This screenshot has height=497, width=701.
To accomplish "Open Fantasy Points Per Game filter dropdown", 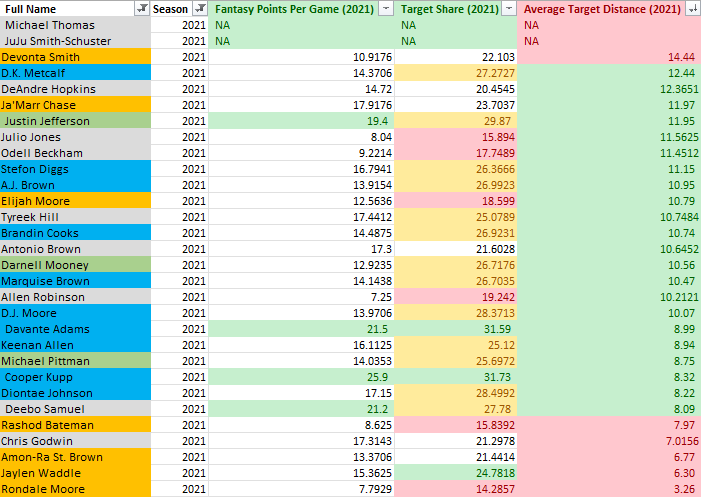I will coord(386,8).
